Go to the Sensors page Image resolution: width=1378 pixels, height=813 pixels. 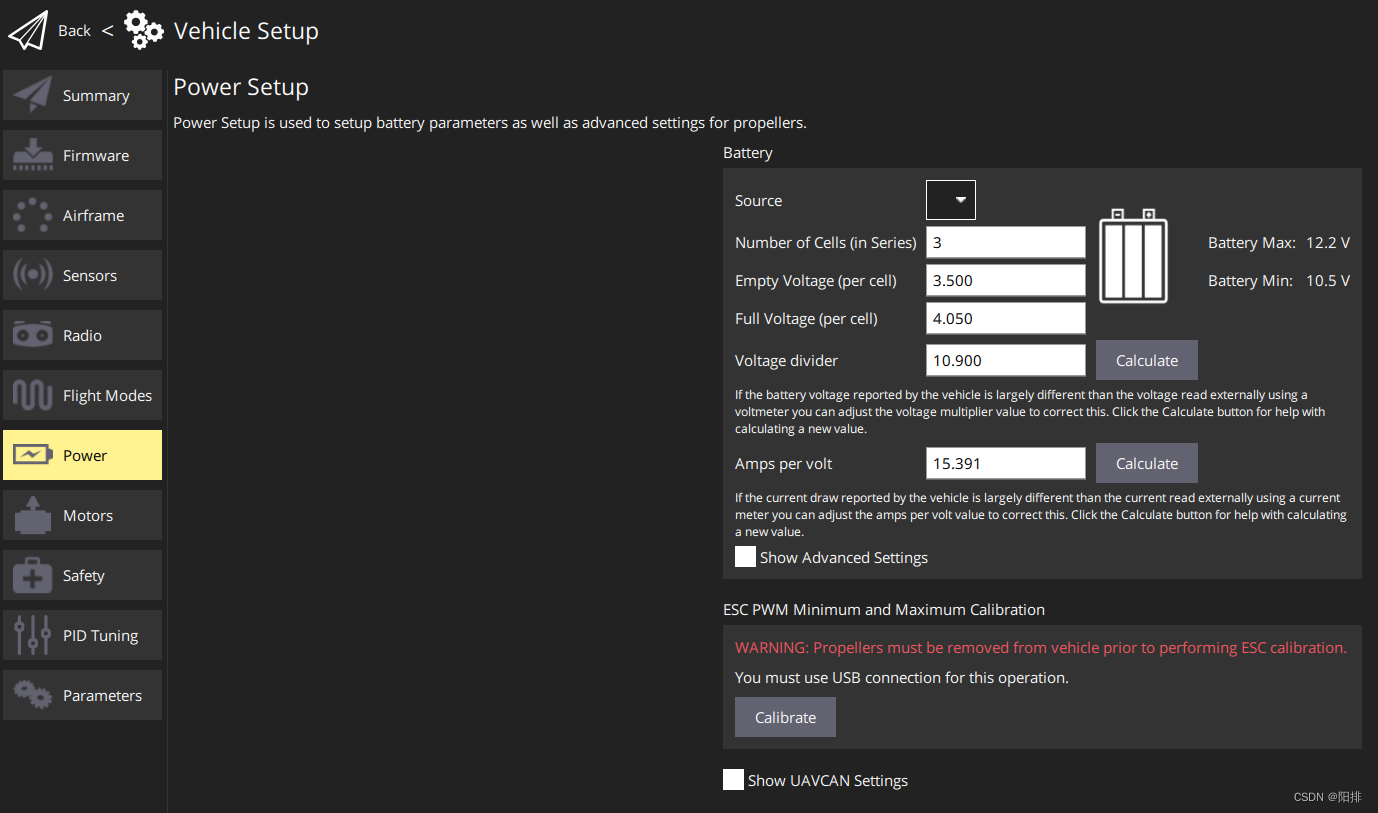pyautogui.click(x=82, y=275)
